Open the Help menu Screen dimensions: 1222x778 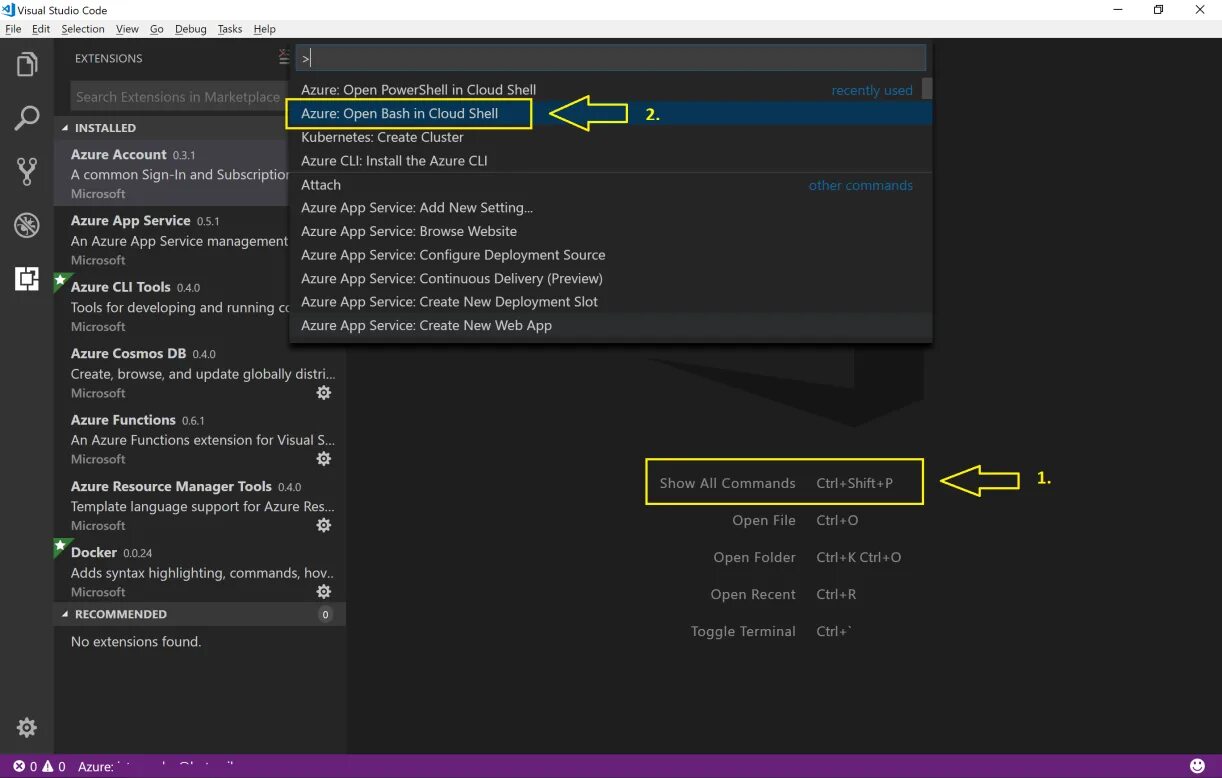(x=265, y=29)
